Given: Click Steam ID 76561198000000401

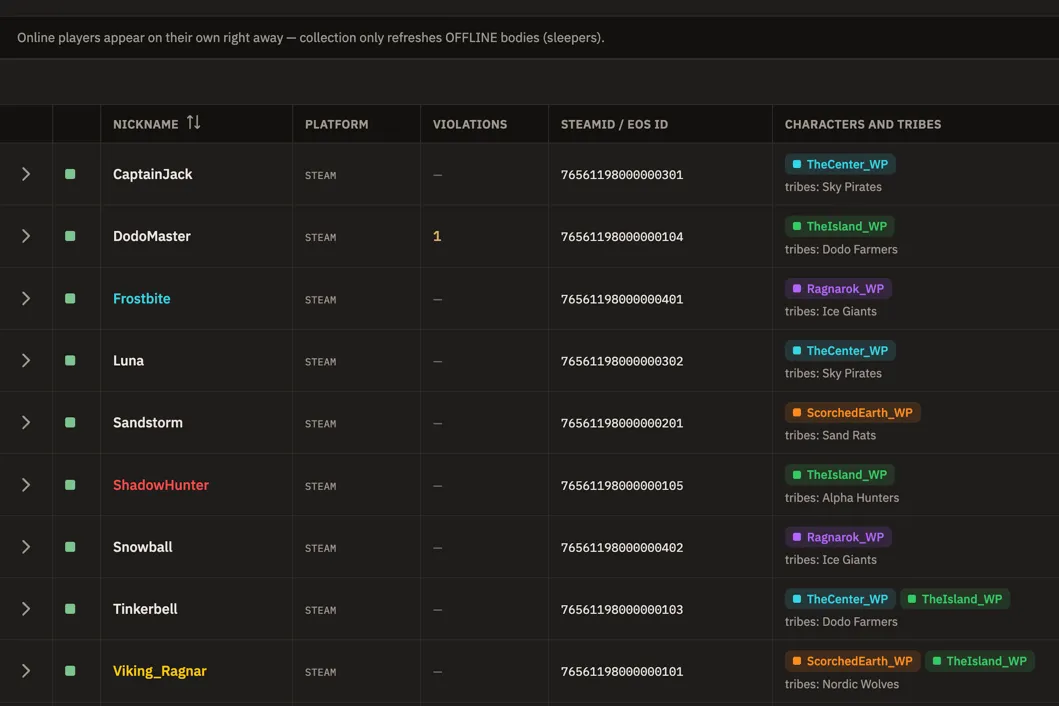Looking at the screenshot, I should click(x=621, y=299).
